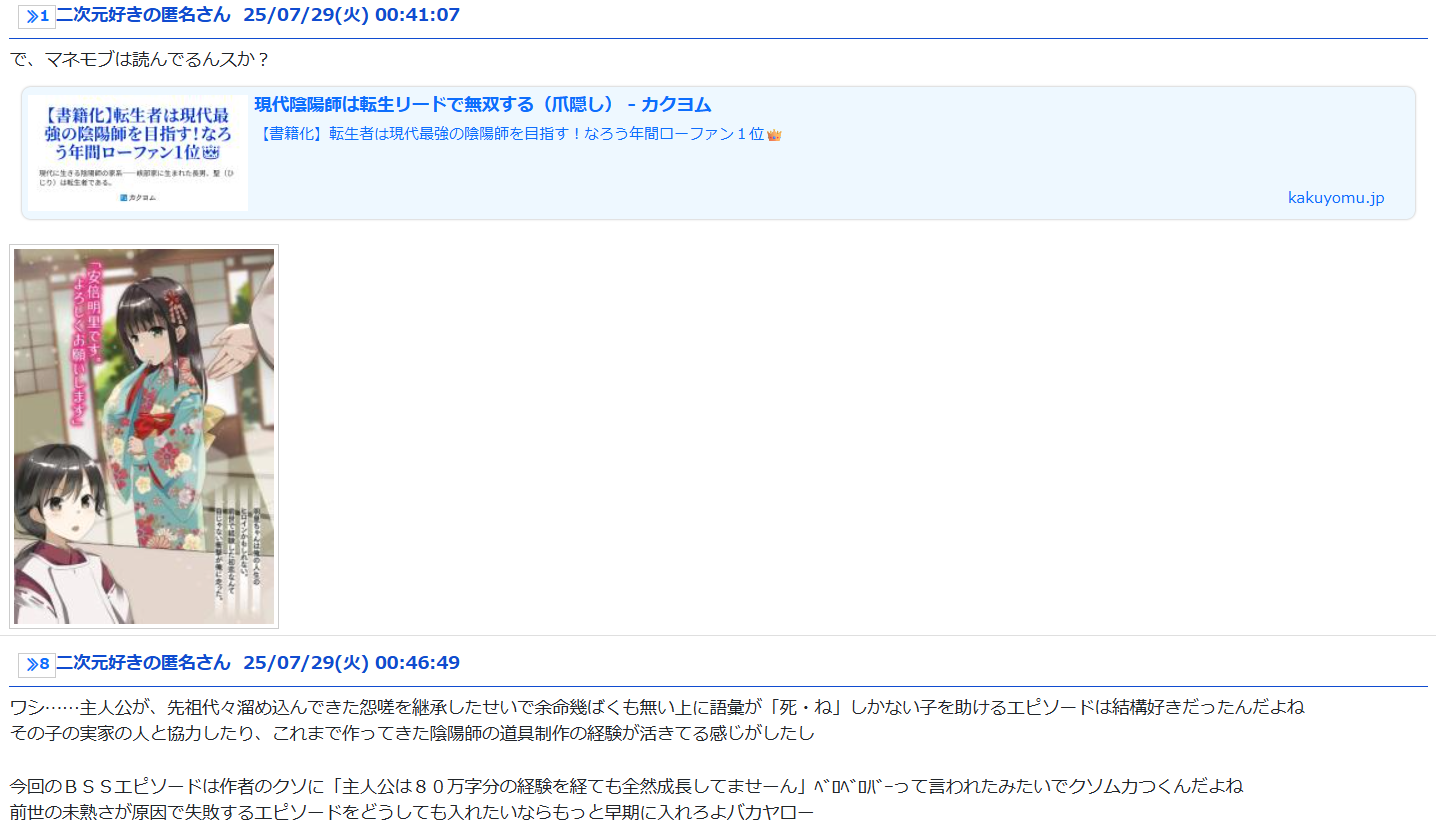Click line starting 前世の未熟さが原因で失敗する
Image resolution: width=1436 pixels, height=833 pixels.
(412, 811)
